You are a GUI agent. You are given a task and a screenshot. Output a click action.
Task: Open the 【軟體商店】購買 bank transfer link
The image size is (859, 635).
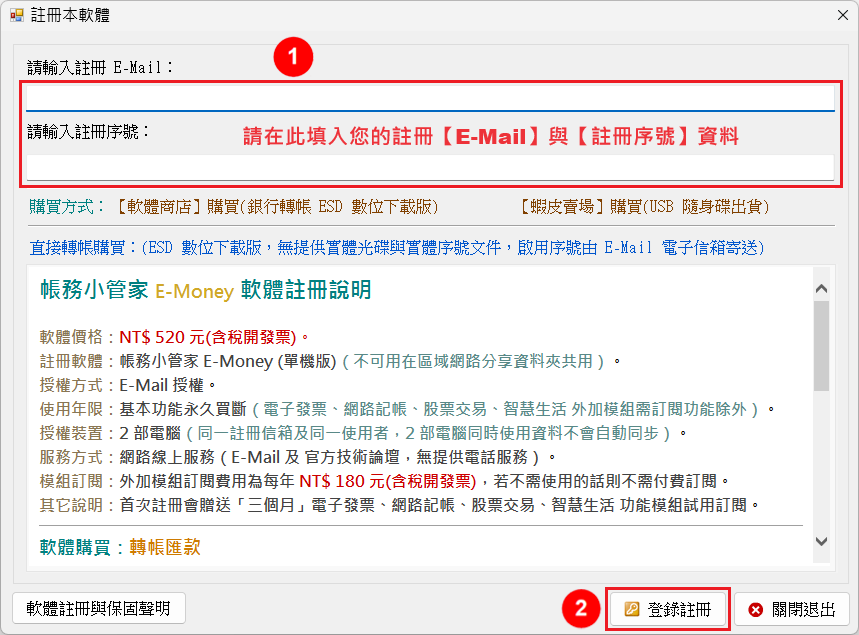tap(277, 207)
